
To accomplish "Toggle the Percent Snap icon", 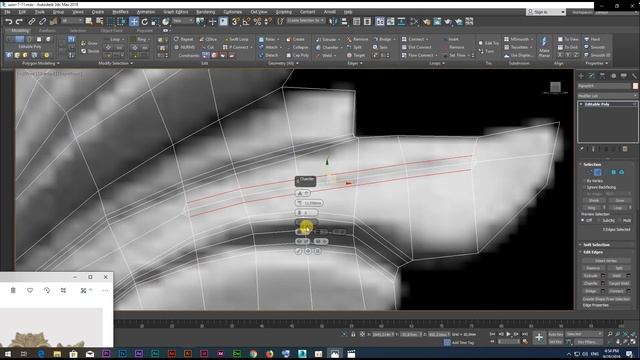I will click(x=258, y=22).
